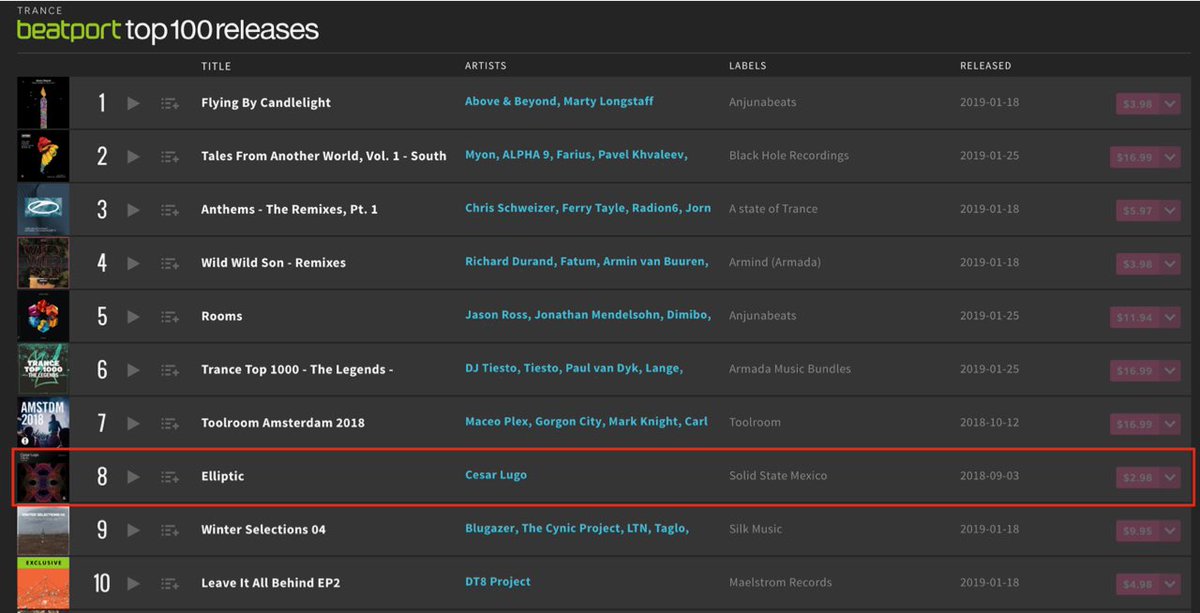This screenshot has height=613, width=1200.
Task: Buy Leave It All Behind EP2 for $4.98
Action: pyautogui.click(x=1138, y=584)
